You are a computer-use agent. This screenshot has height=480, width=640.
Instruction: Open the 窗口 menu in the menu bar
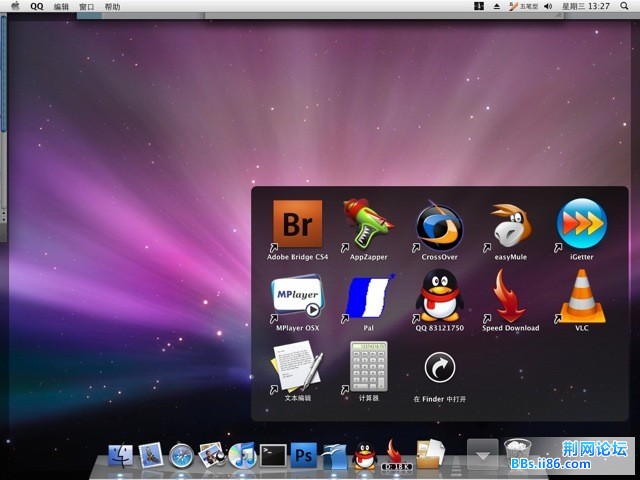pos(87,6)
